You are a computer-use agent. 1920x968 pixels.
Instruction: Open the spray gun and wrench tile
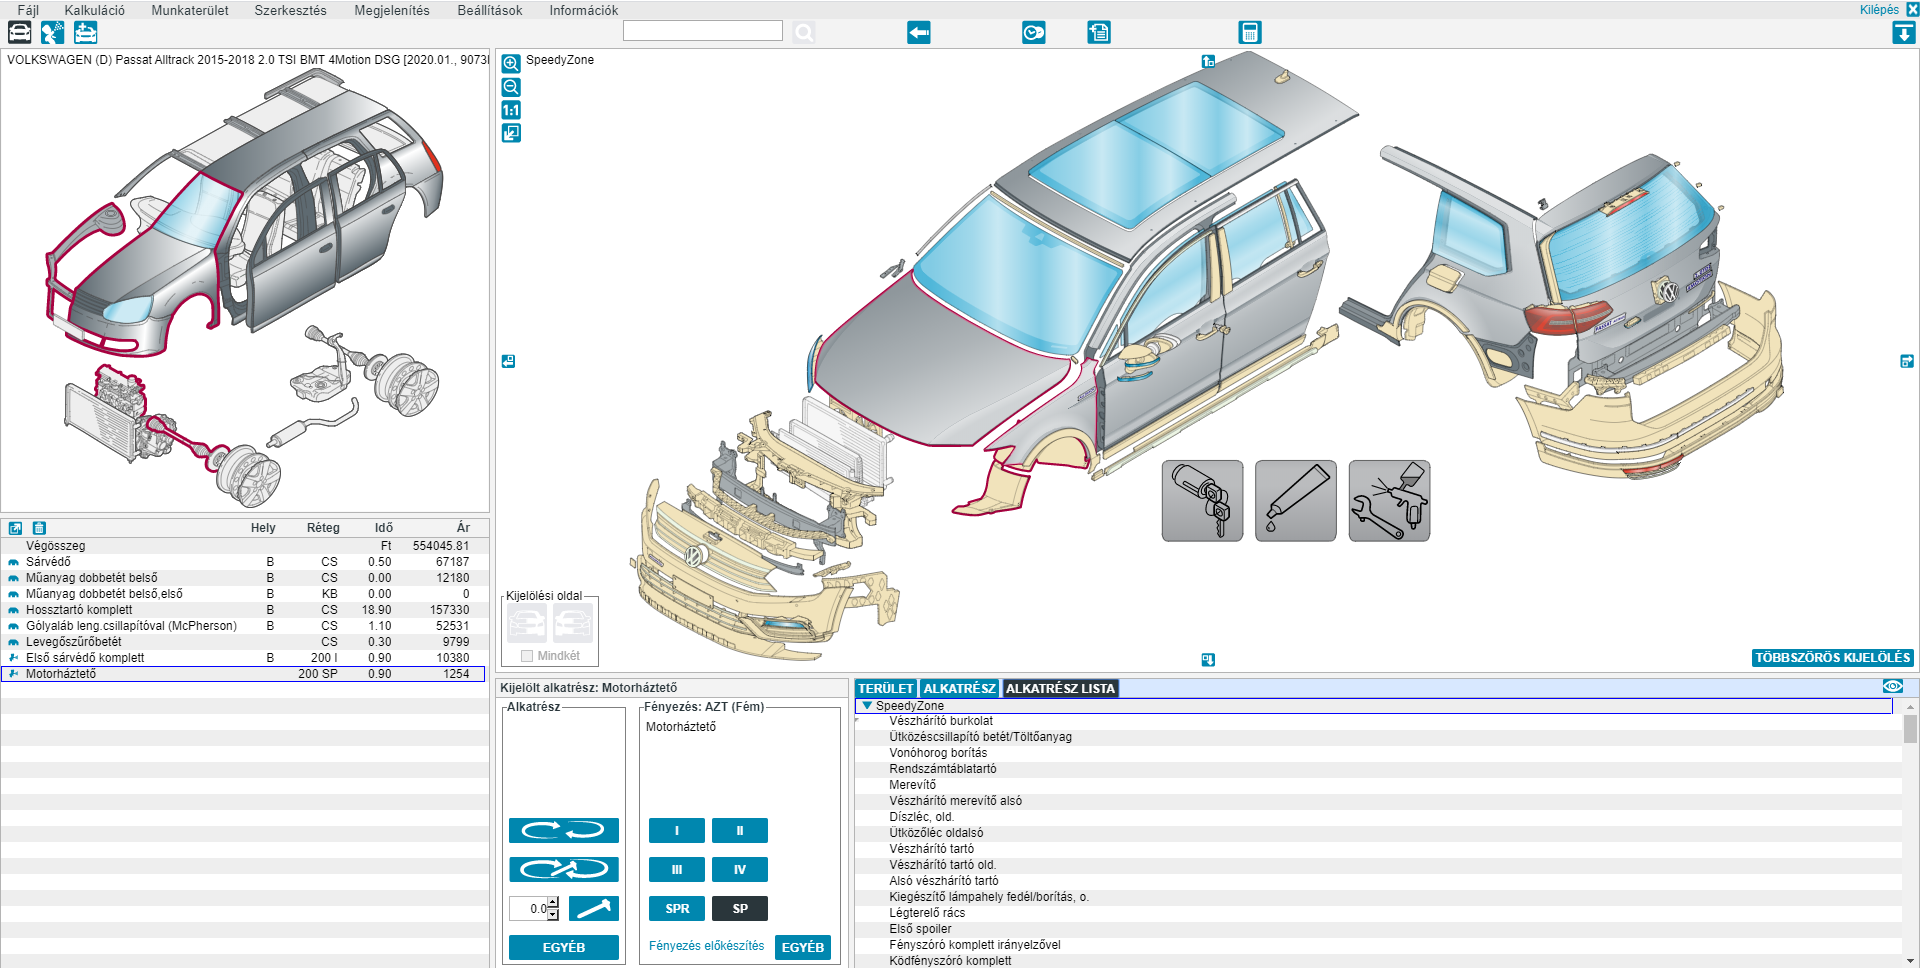click(1389, 501)
